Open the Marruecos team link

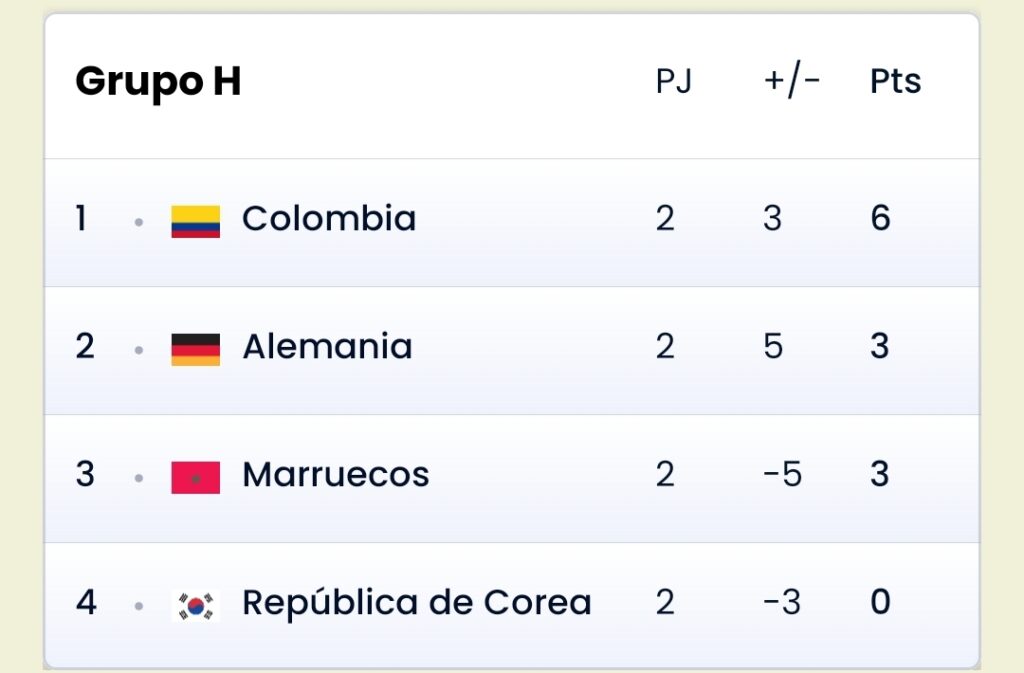(x=336, y=474)
